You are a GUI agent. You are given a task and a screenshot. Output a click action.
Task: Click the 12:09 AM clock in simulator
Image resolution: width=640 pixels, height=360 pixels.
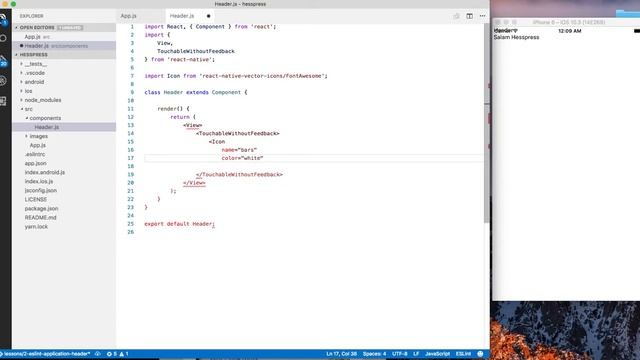569,31
